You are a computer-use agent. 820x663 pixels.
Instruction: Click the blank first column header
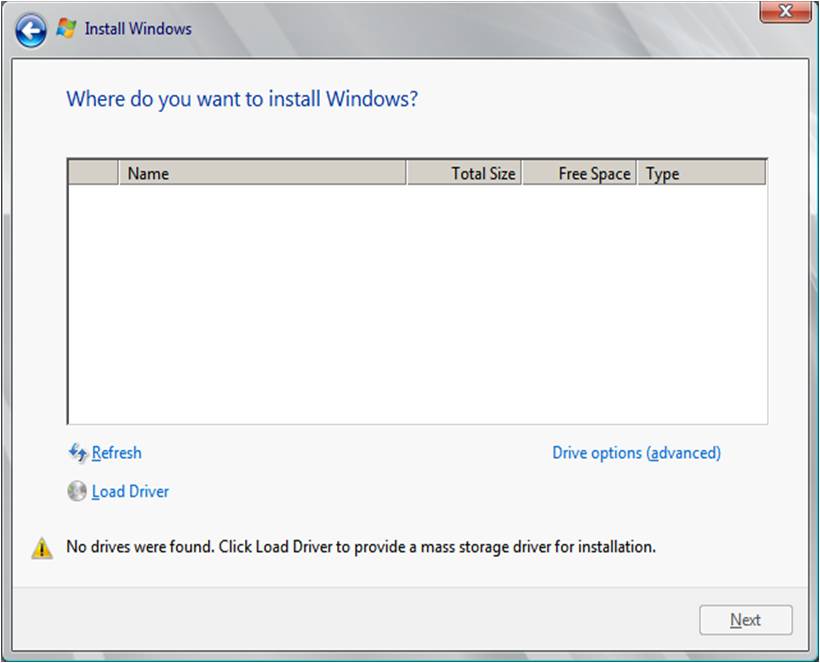tap(93, 173)
